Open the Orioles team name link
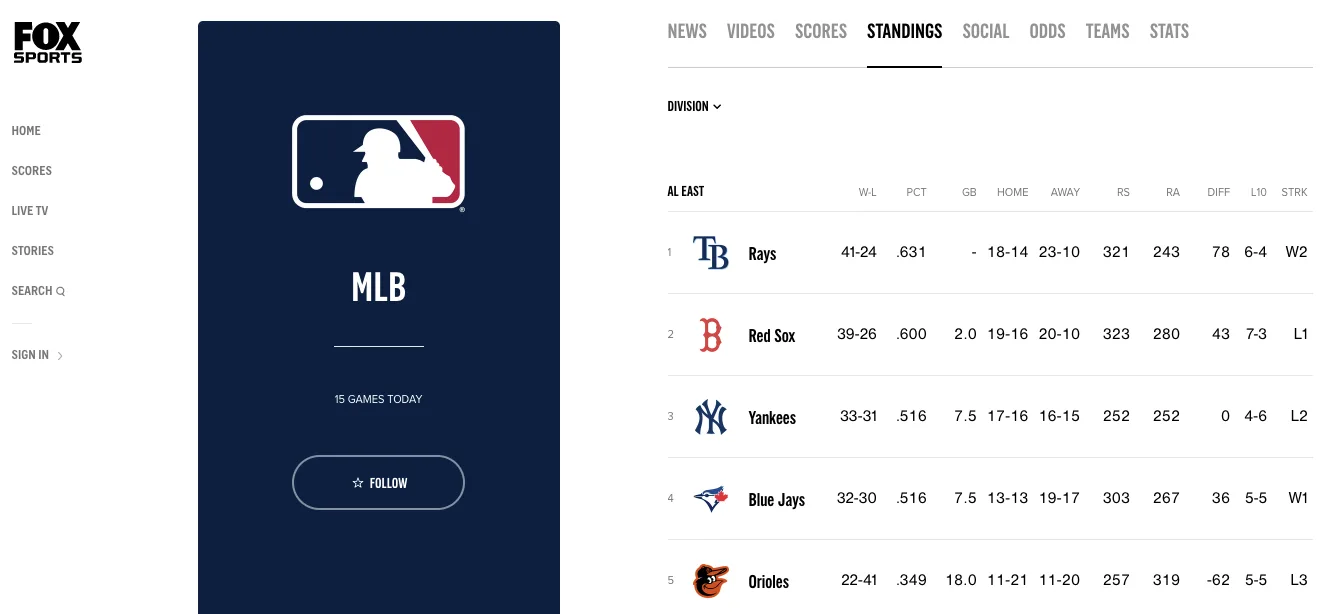The height and width of the screenshot is (614, 1336). pyautogui.click(x=769, y=582)
